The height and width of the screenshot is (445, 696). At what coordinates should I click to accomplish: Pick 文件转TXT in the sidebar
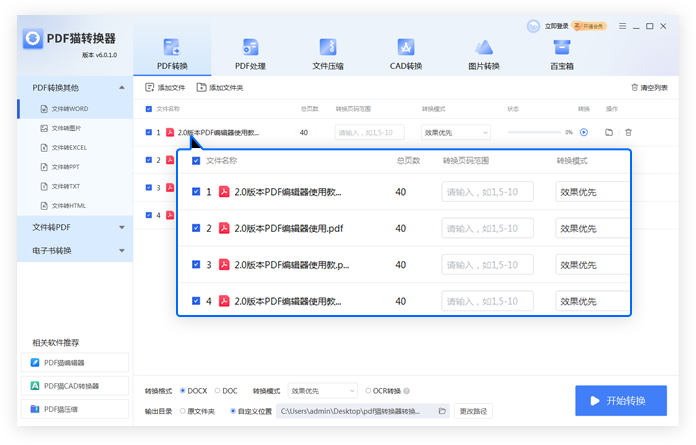coord(75,186)
